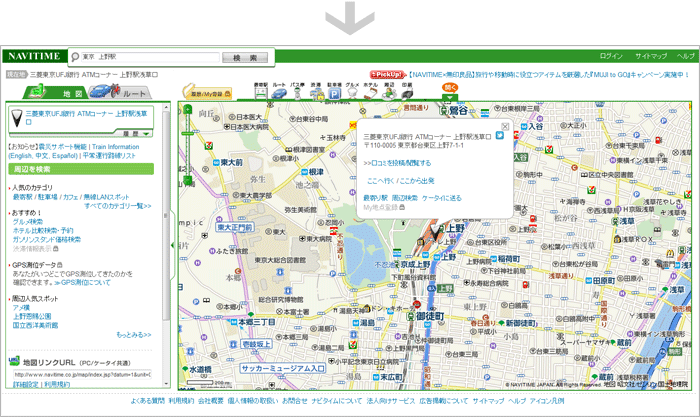Screen dimensions: 700x417
Task: Click the ここへ行く link in popup
Action: tap(381, 180)
